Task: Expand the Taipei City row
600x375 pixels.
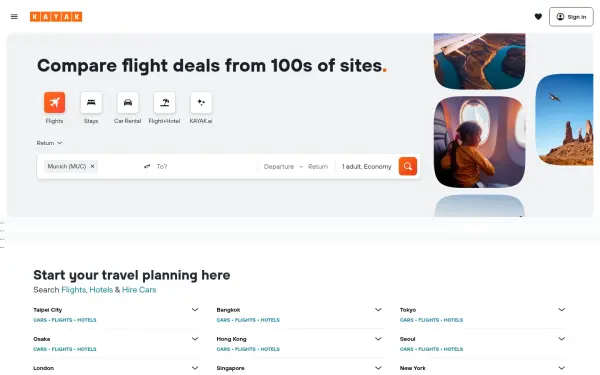Action: [195, 310]
